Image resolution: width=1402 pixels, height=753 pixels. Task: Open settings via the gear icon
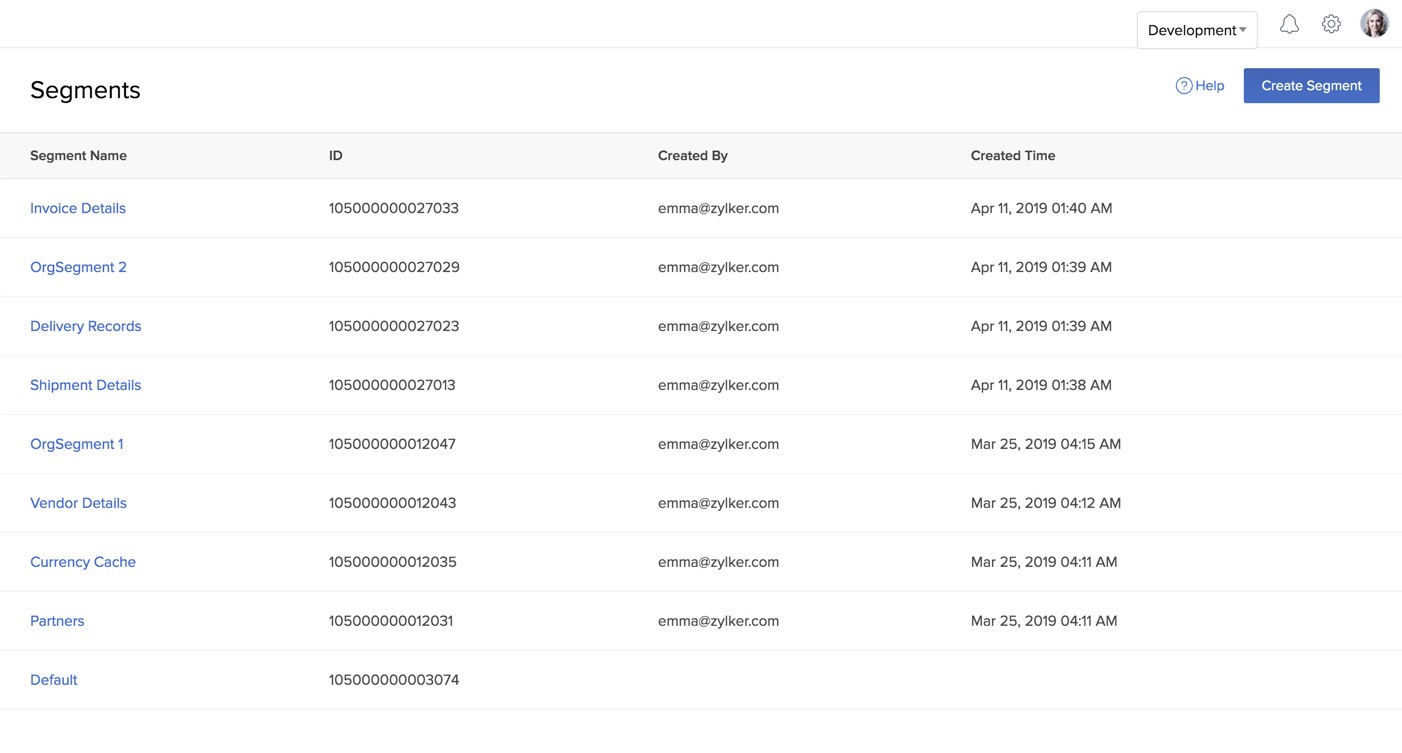point(1331,25)
